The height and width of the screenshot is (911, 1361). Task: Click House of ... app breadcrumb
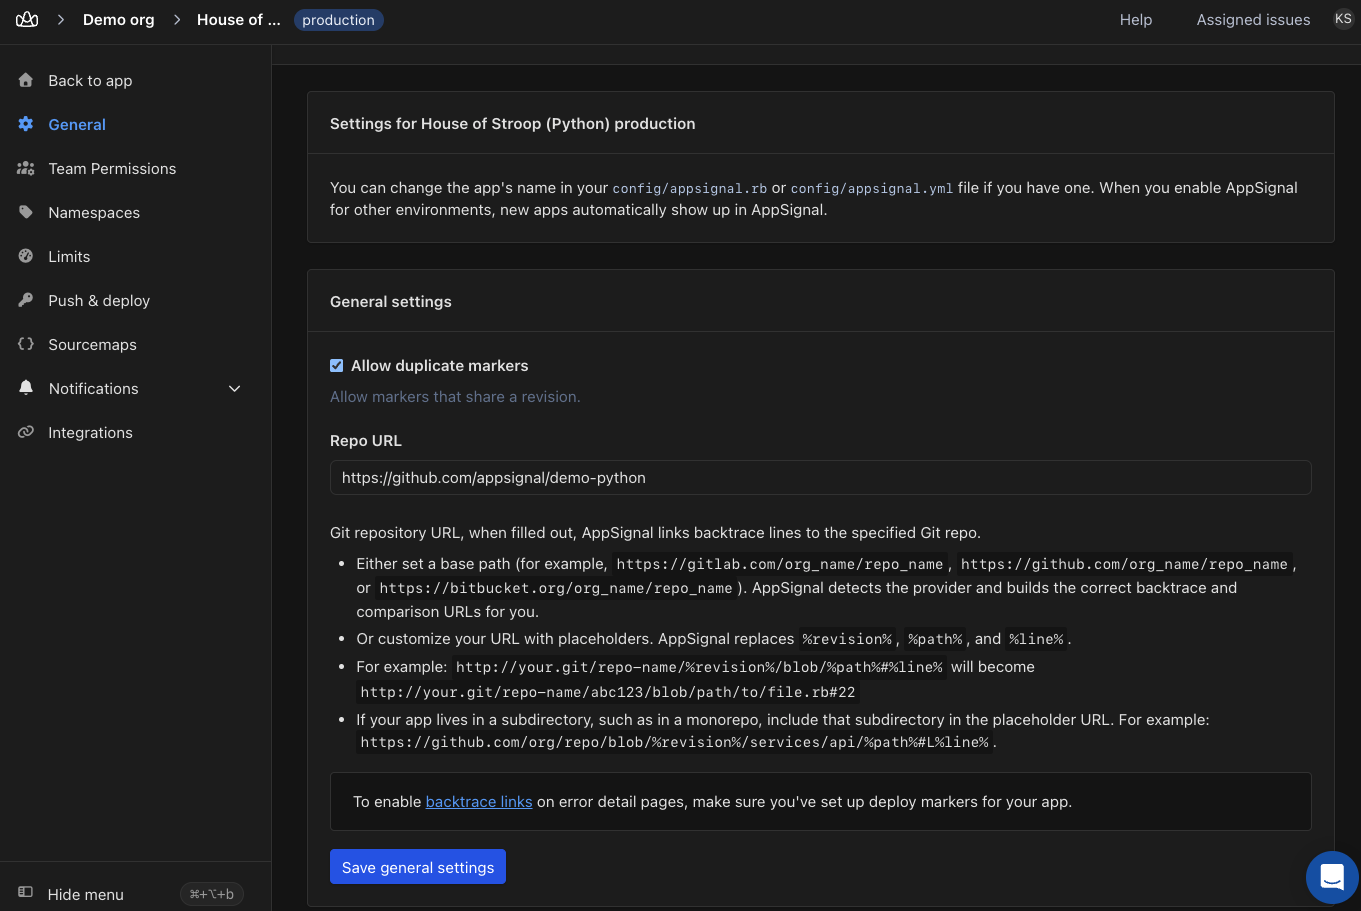click(238, 20)
